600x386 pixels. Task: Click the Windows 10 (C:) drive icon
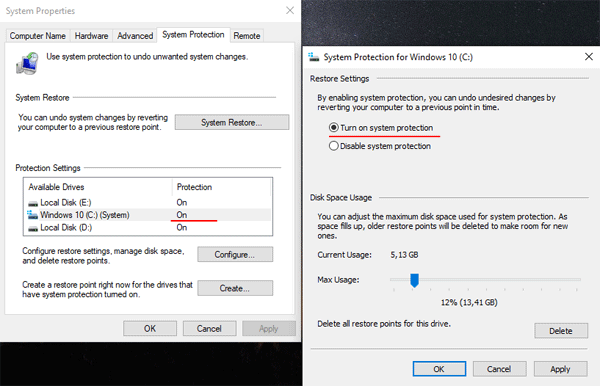coord(33,215)
